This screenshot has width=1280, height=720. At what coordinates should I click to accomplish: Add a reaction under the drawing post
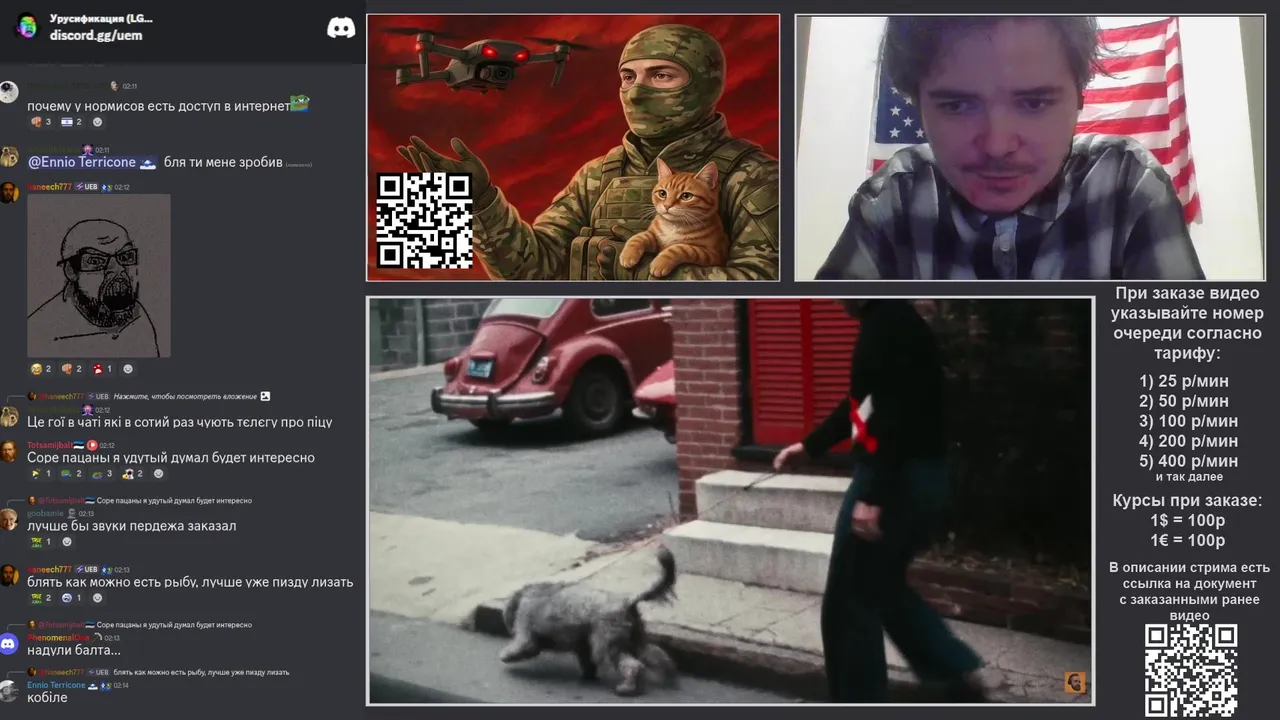coord(128,369)
